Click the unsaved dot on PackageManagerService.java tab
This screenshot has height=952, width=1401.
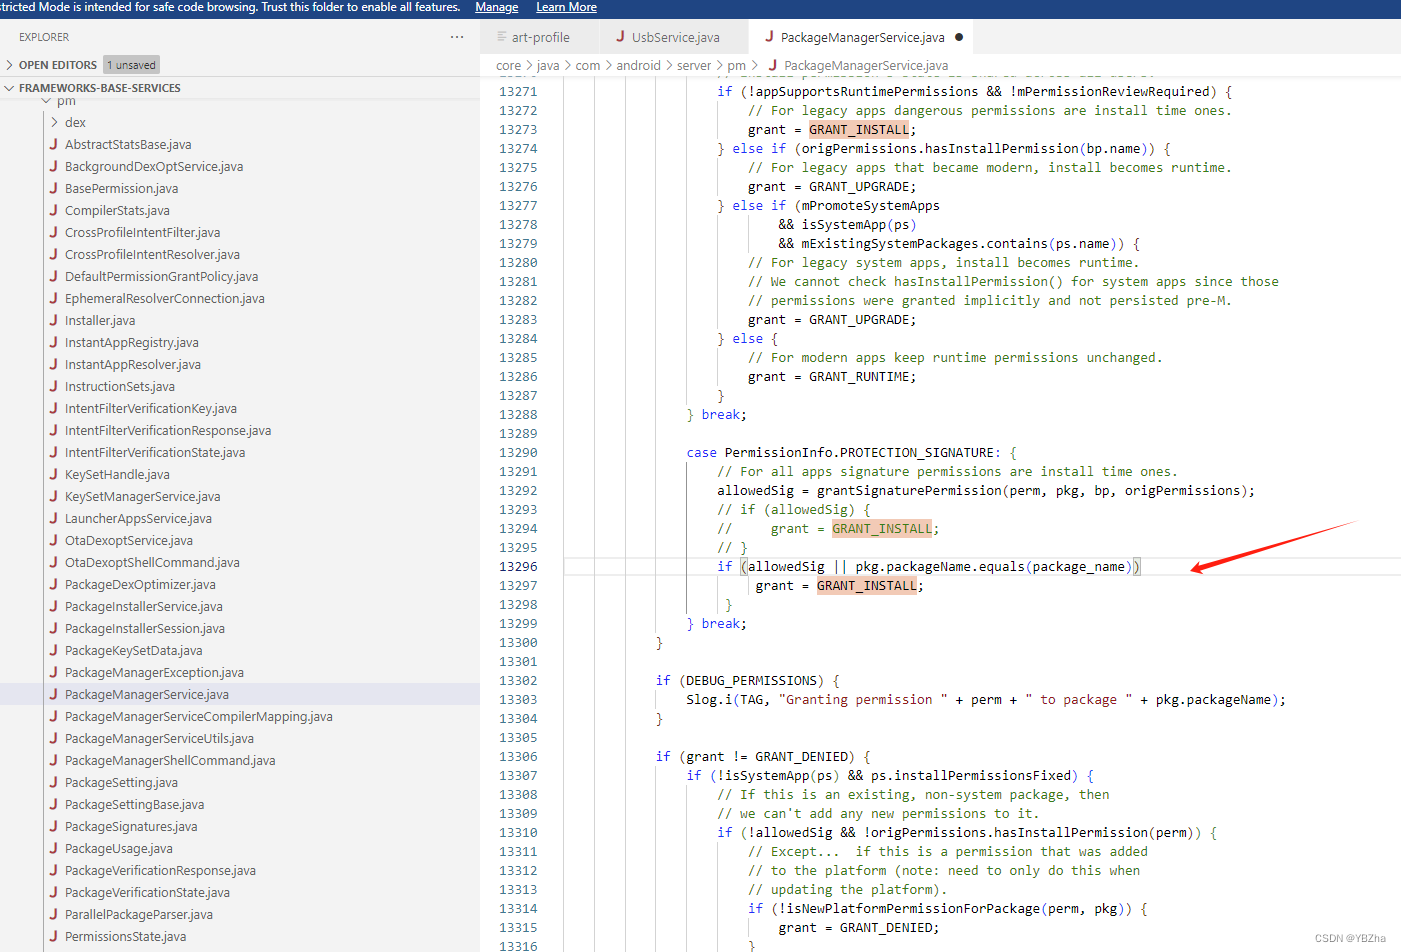point(958,36)
